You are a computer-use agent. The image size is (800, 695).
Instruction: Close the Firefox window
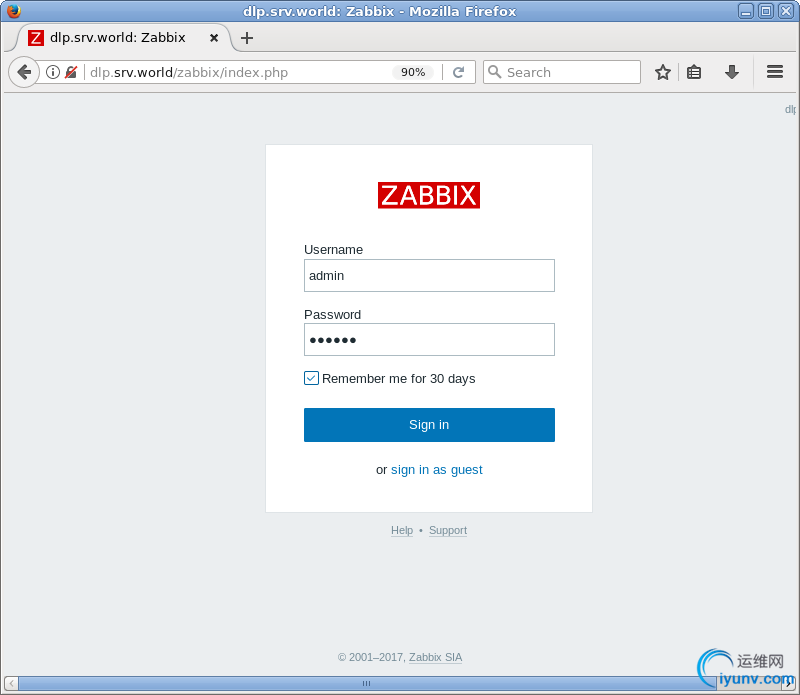pyautogui.click(x=785, y=11)
